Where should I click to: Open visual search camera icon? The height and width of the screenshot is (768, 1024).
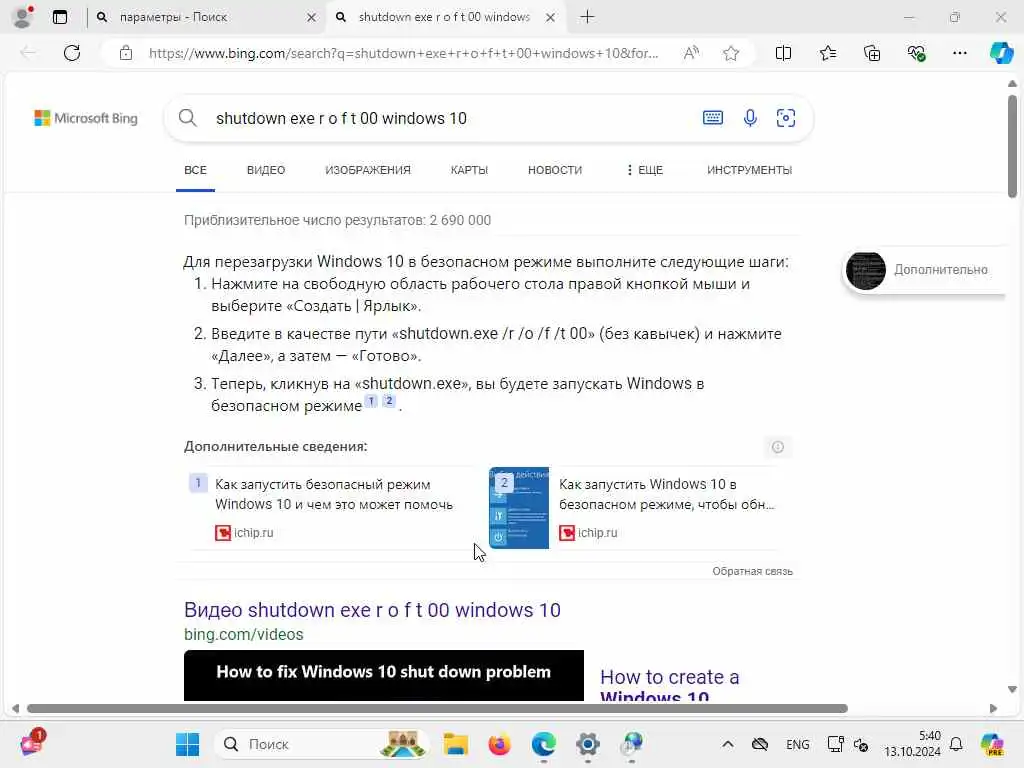(x=786, y=118)
